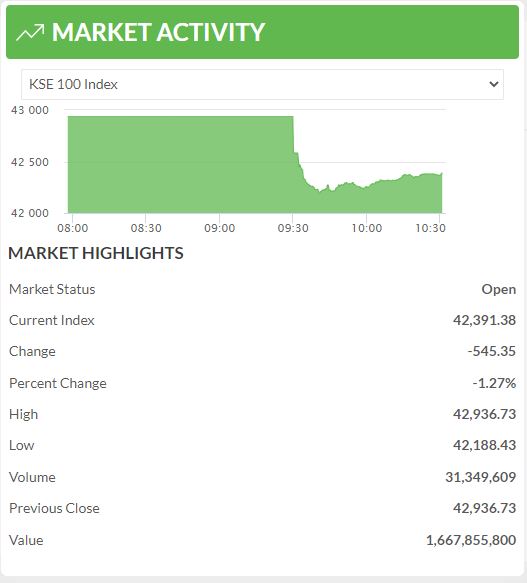Image resolution: width=527 pixels, height=583 pixels.
Task: Open the KSE 100 Index dropdown
Action: pyautogui.click(x=263, y=84)
